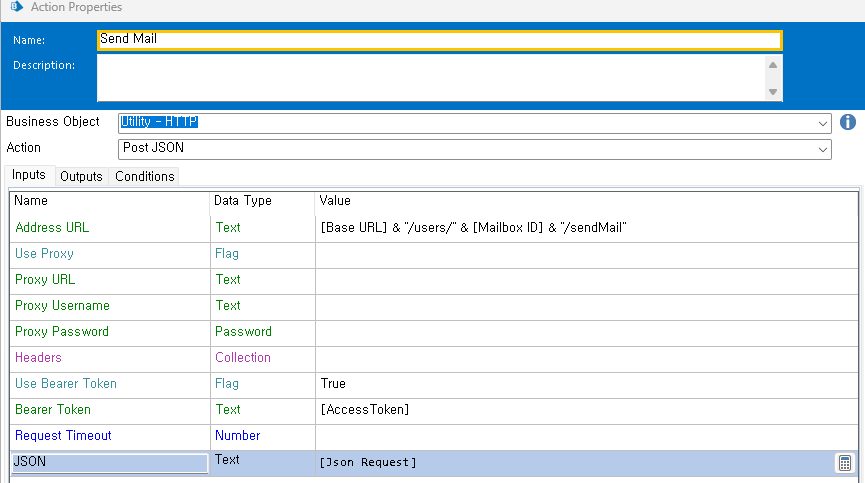Open the expression calculator icon in JSON row
865x483 pixels.
(844, 462)
